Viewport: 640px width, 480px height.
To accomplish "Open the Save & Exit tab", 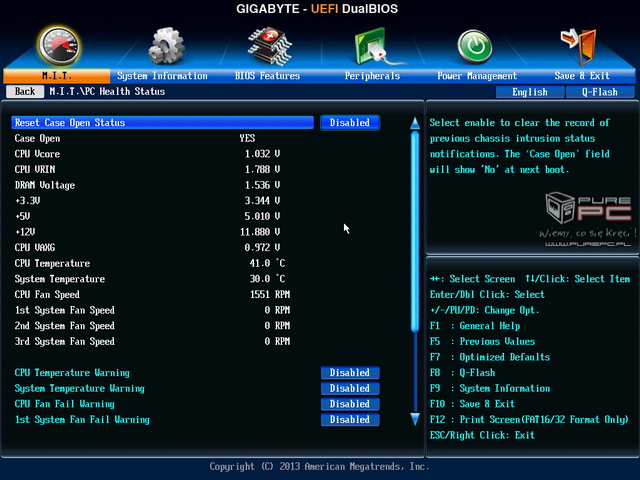I will pos(582,76).
